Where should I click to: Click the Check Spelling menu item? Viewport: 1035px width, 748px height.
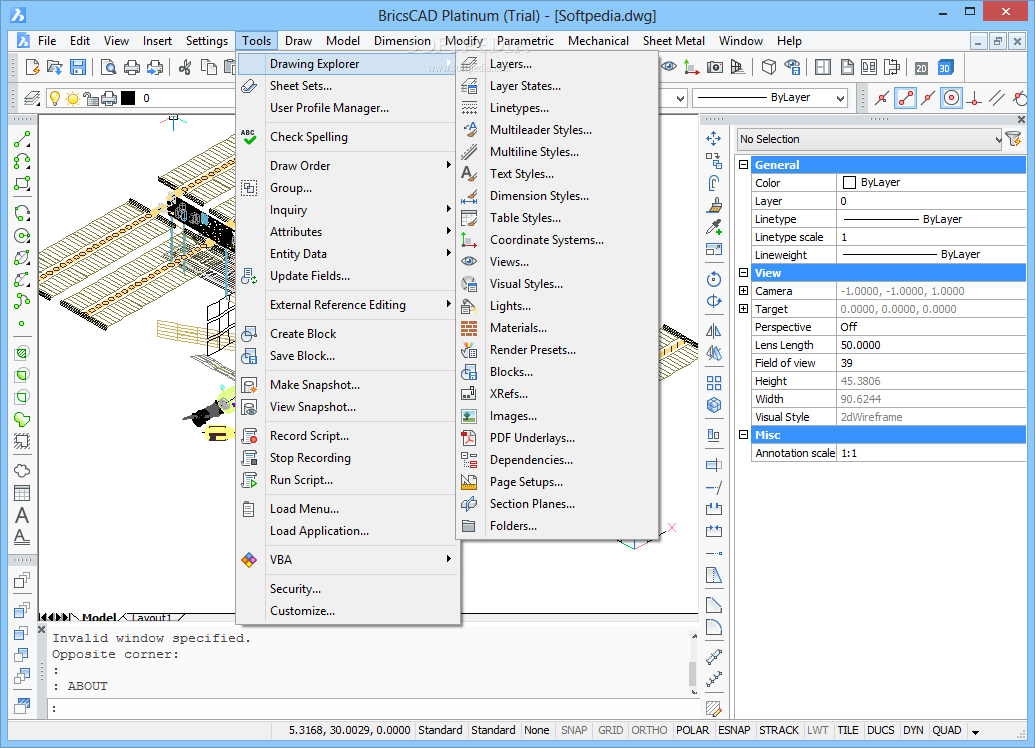(308, 137)
